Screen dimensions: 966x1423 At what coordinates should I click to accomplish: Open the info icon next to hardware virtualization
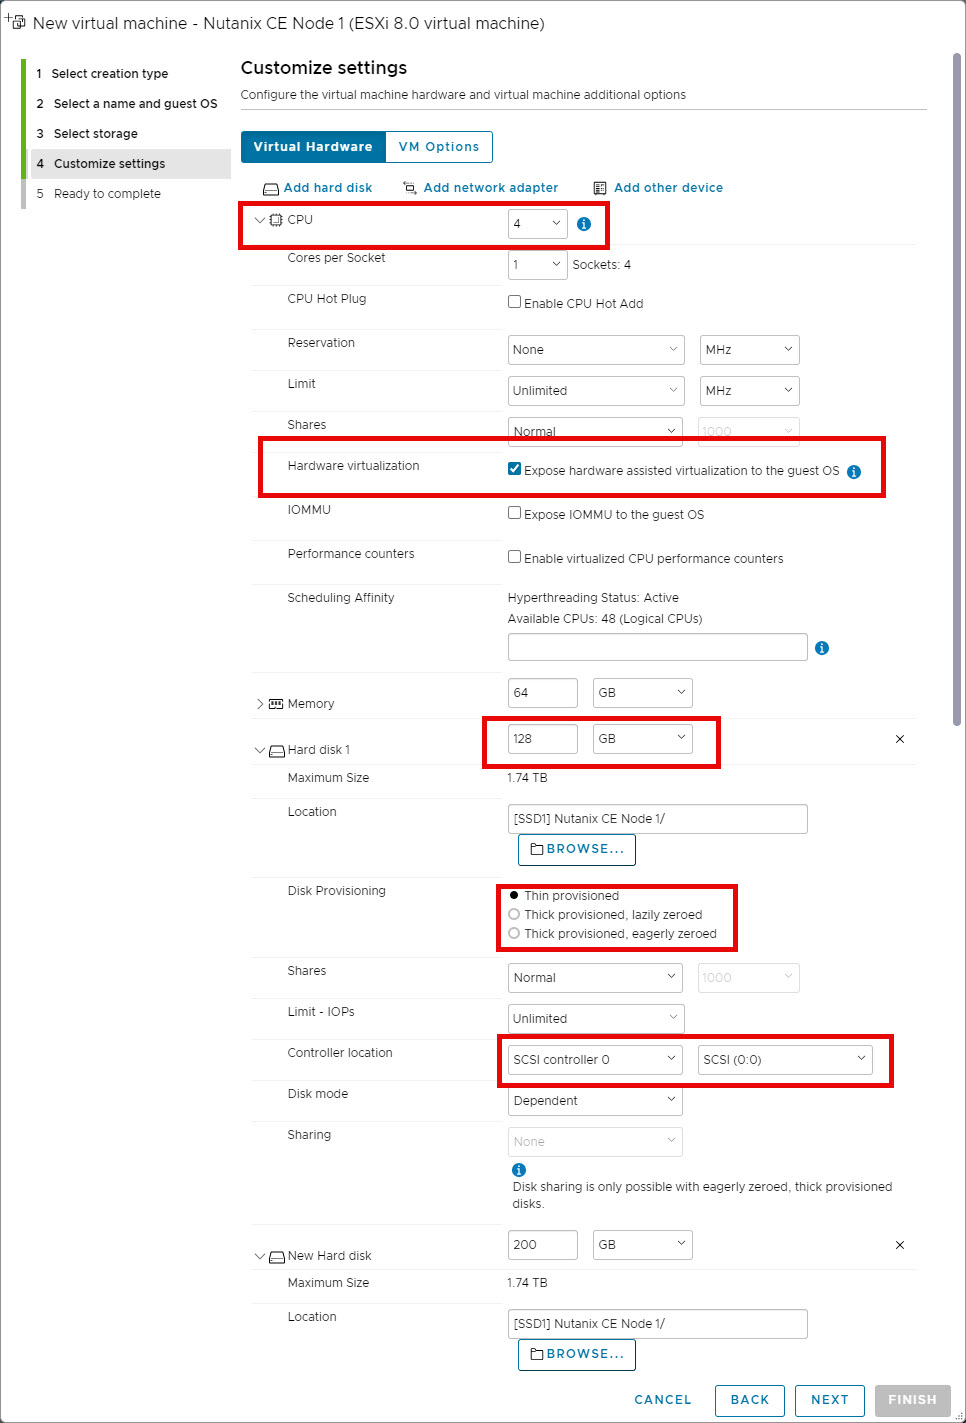853,471
